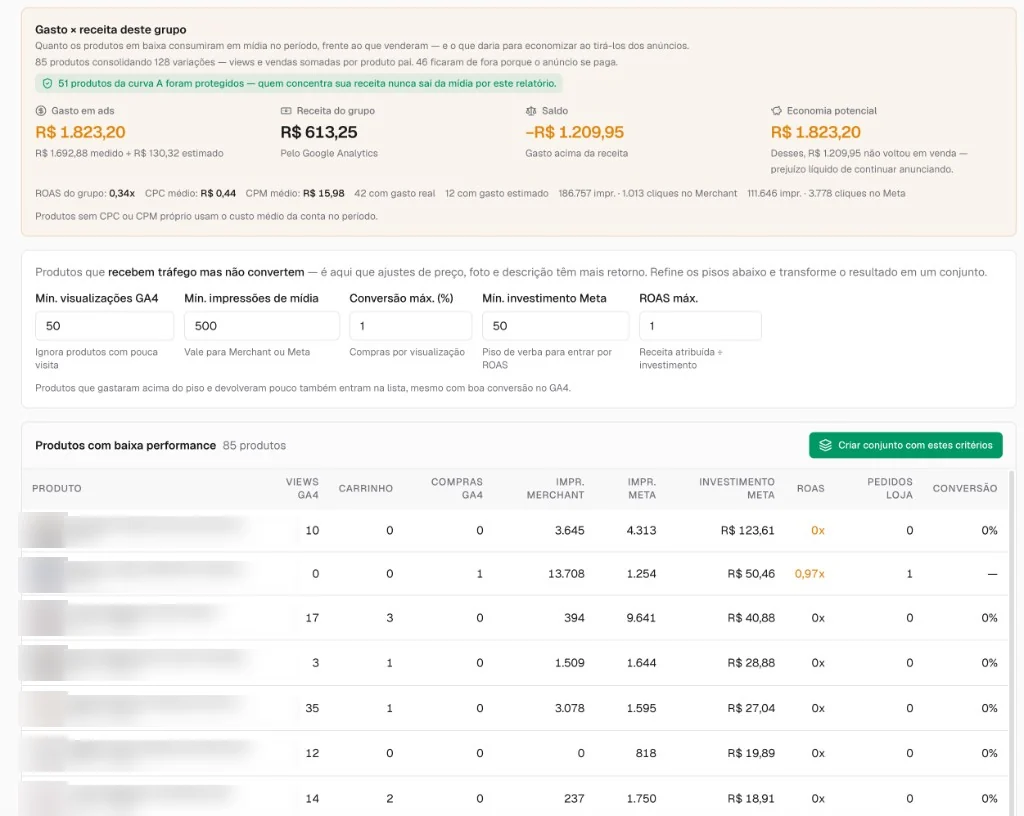Click the R$ 123,61 investment cell

click(748, 531)
